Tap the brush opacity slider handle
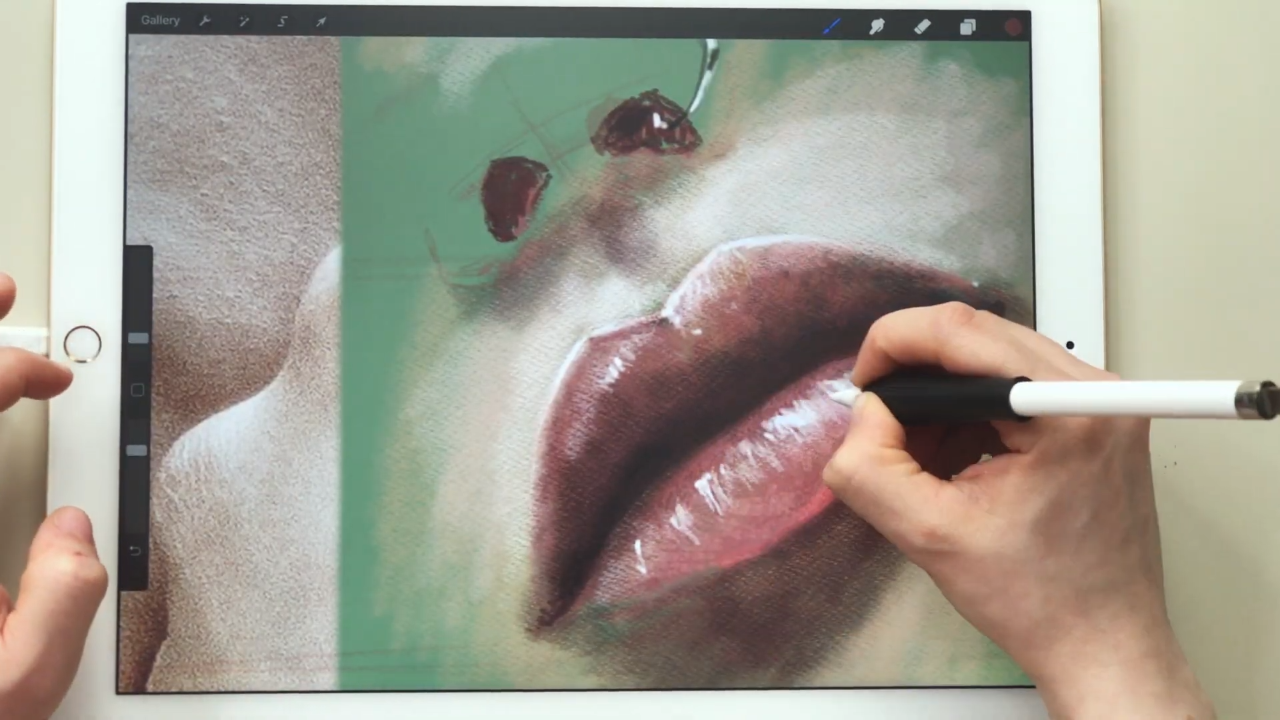The width and height of the screenshot is (1280, 720). tap(138, 451)
